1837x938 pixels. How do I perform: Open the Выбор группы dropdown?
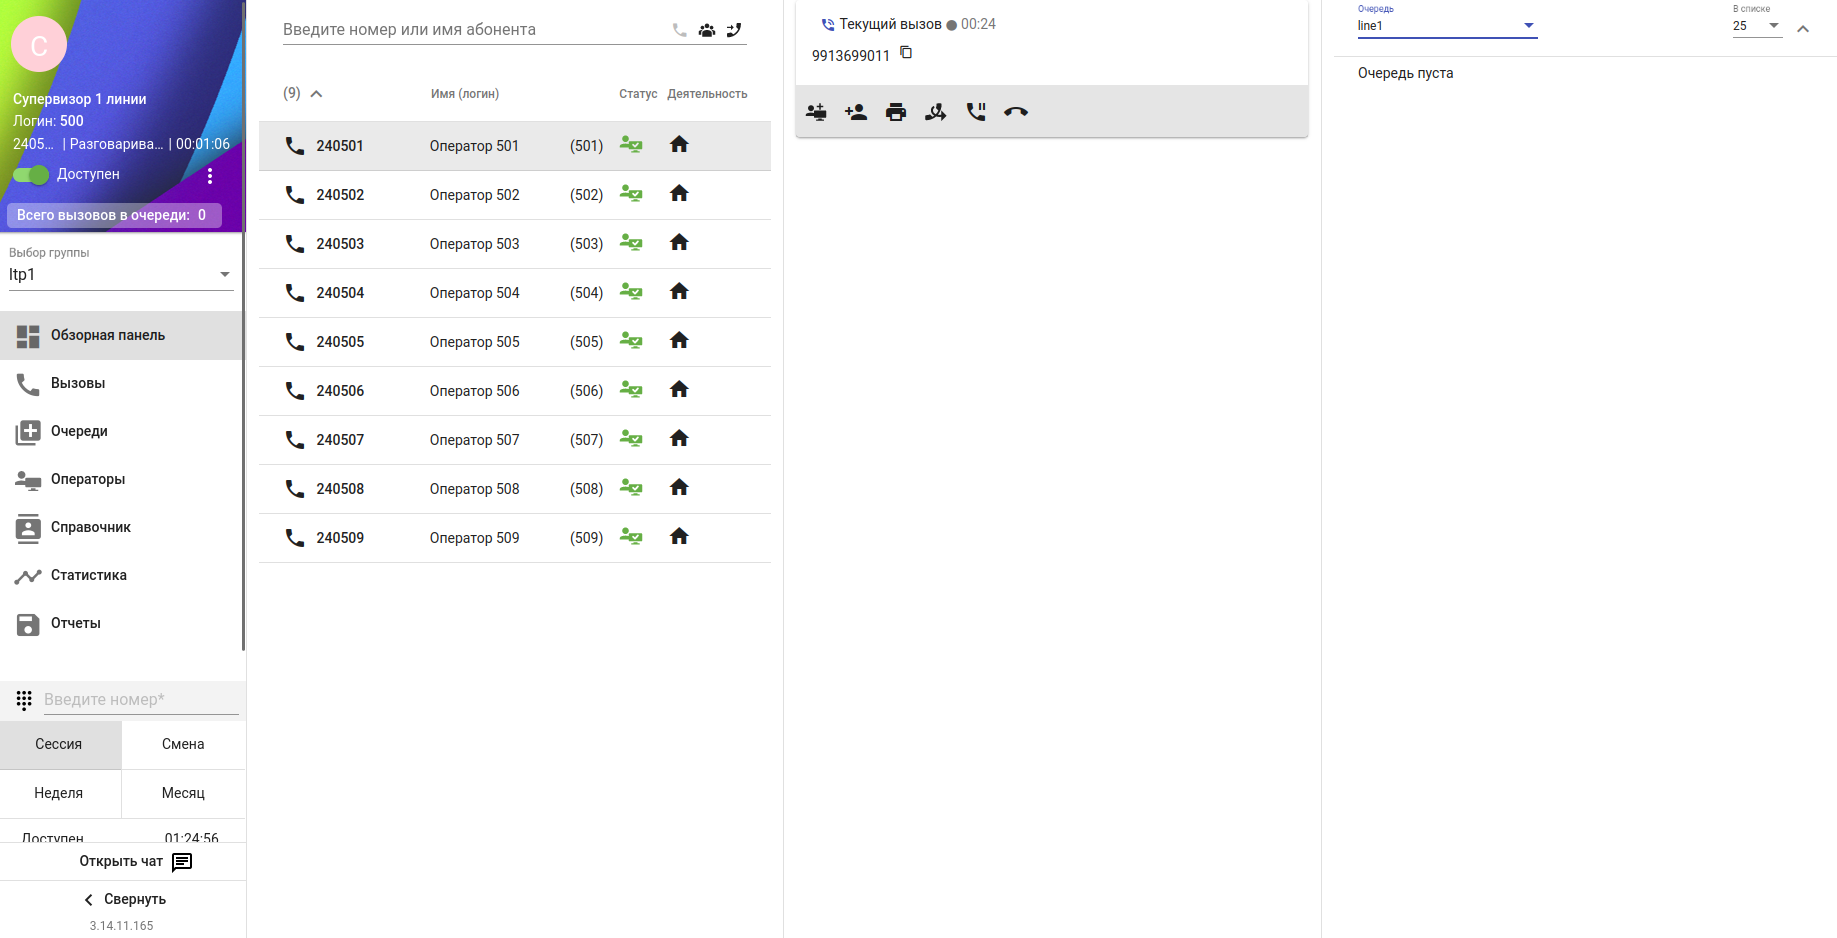tap(120, 275)
